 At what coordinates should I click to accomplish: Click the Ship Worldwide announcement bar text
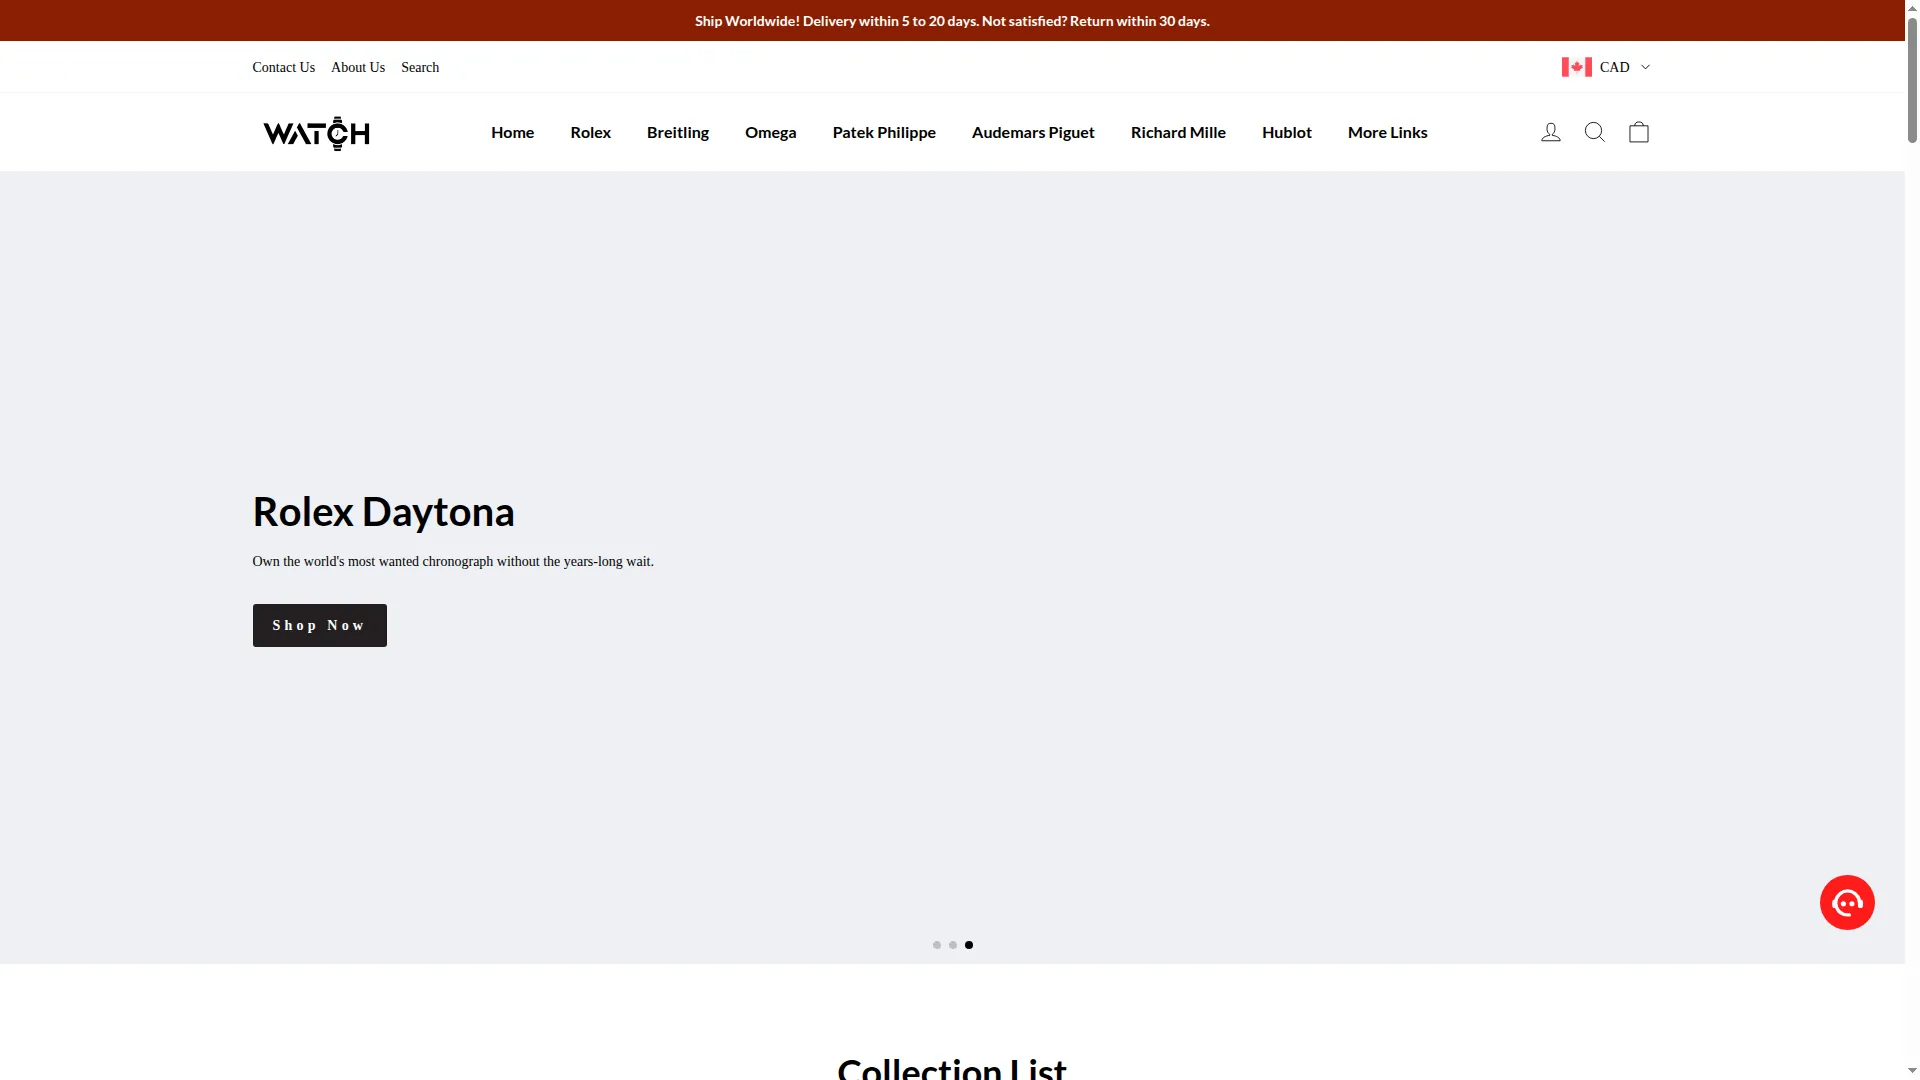pos(952,21)
